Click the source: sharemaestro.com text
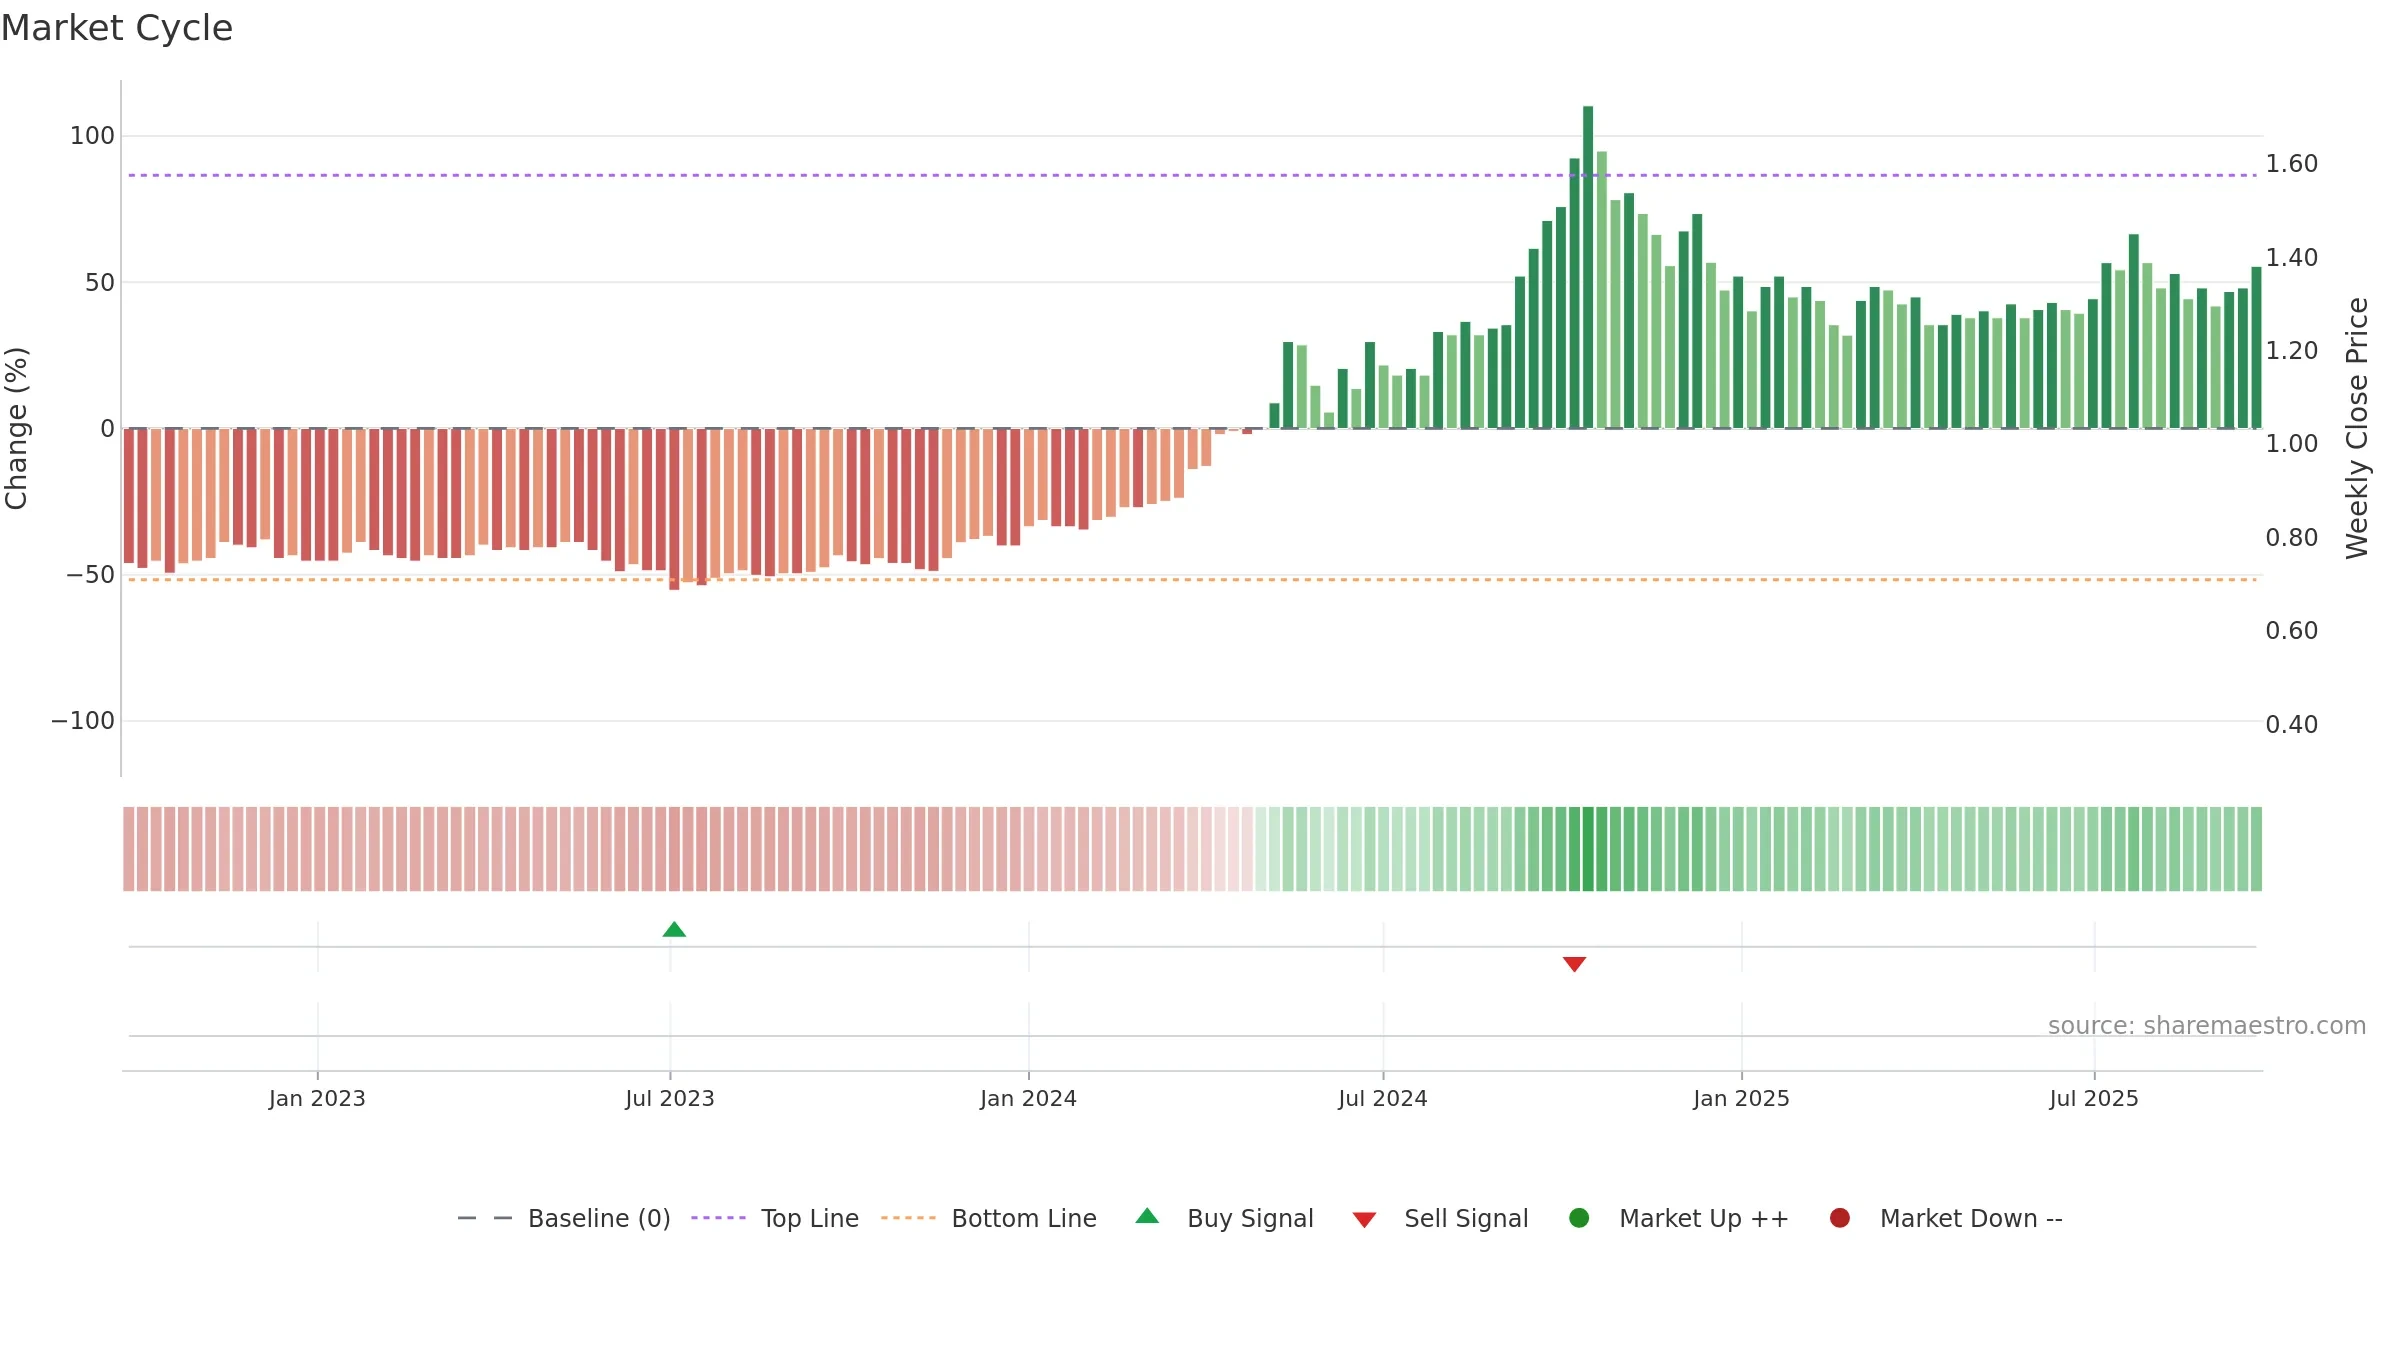This screenshot has height=1350, width=2400. click(x=2207, y=1026)
